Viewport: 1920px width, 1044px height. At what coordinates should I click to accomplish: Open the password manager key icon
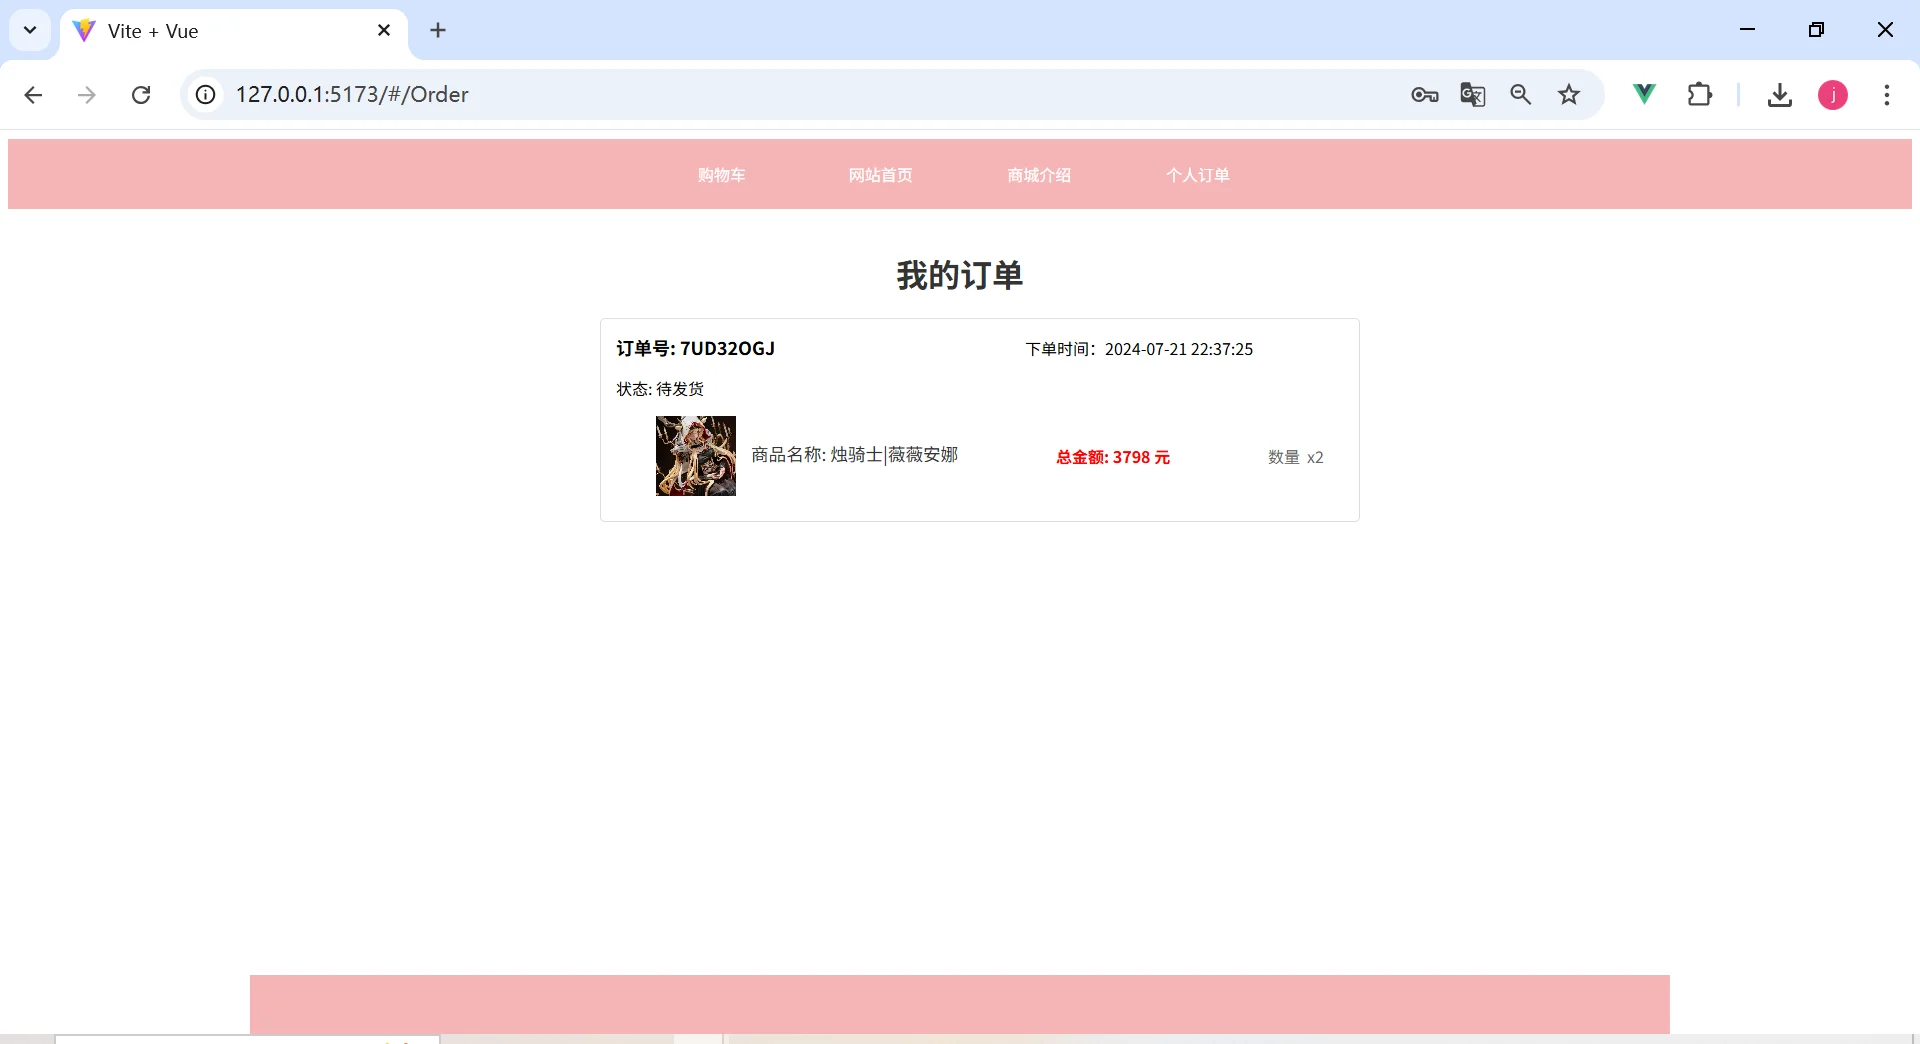tap(1425, 95)
